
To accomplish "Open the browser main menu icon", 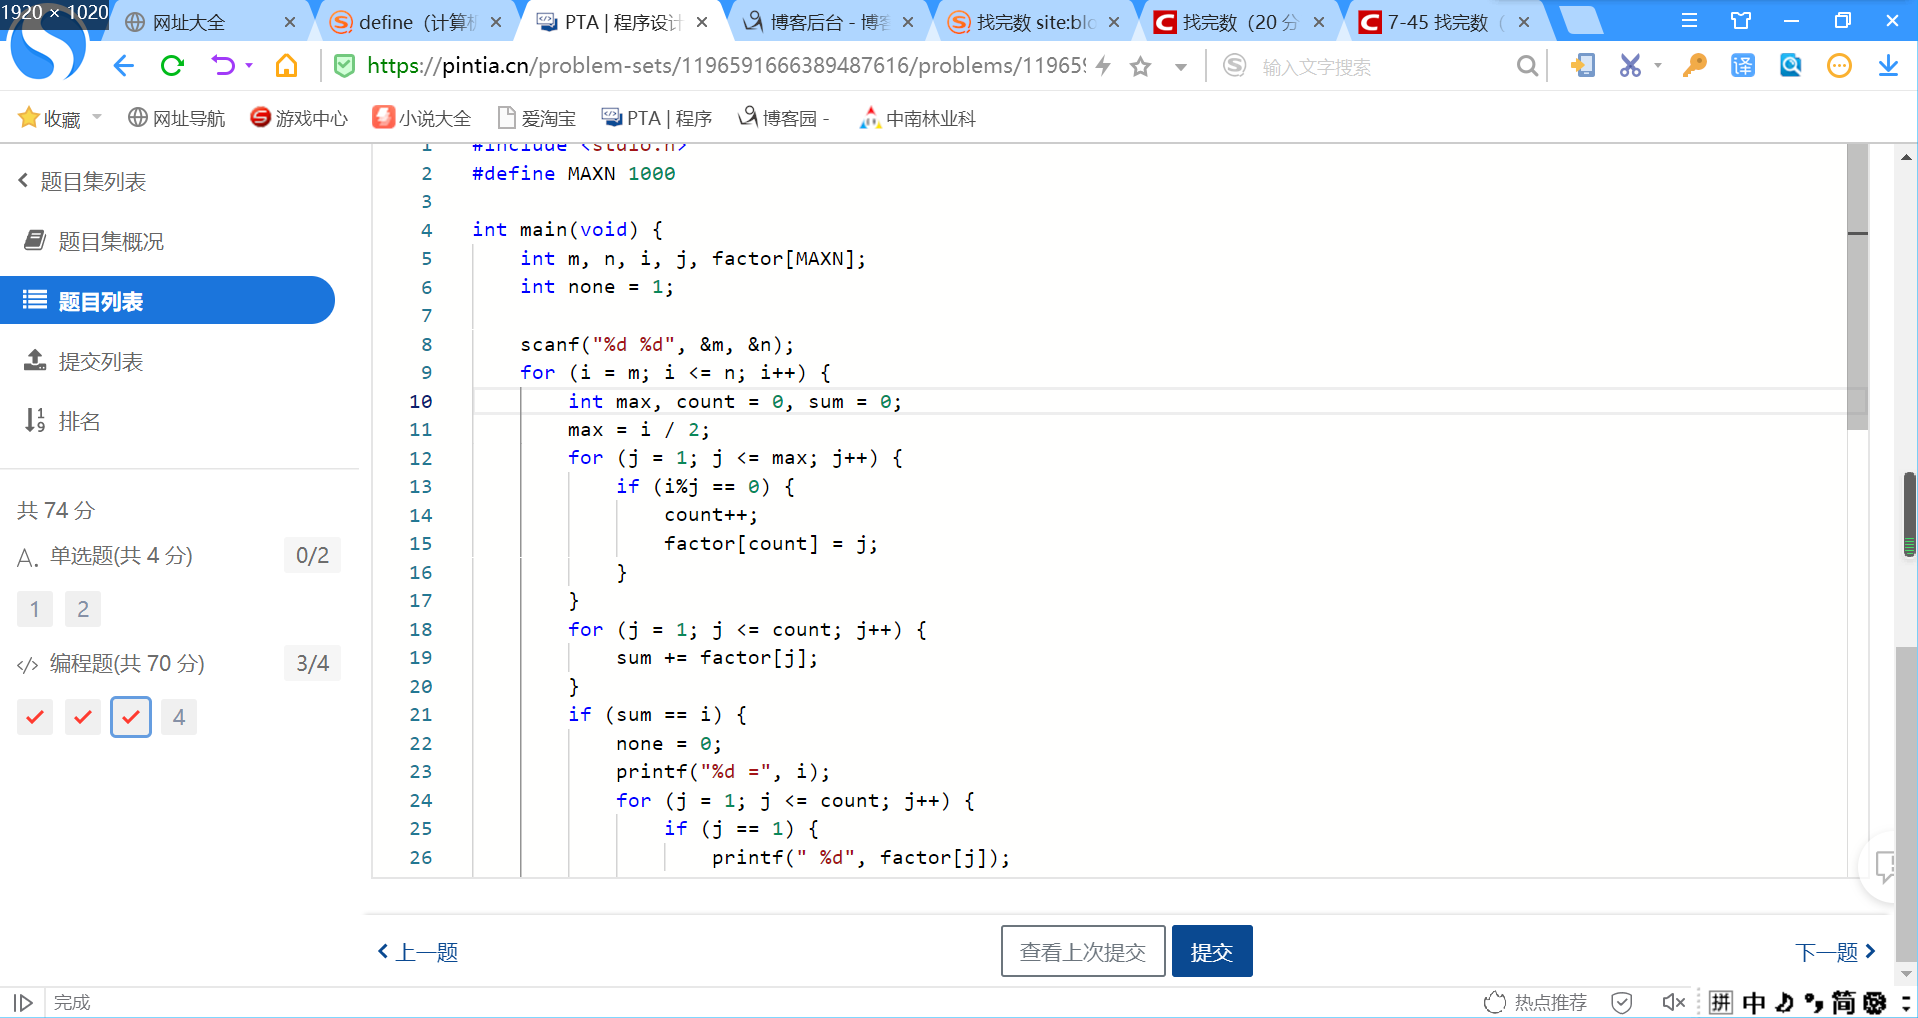I will point(1689,21).
